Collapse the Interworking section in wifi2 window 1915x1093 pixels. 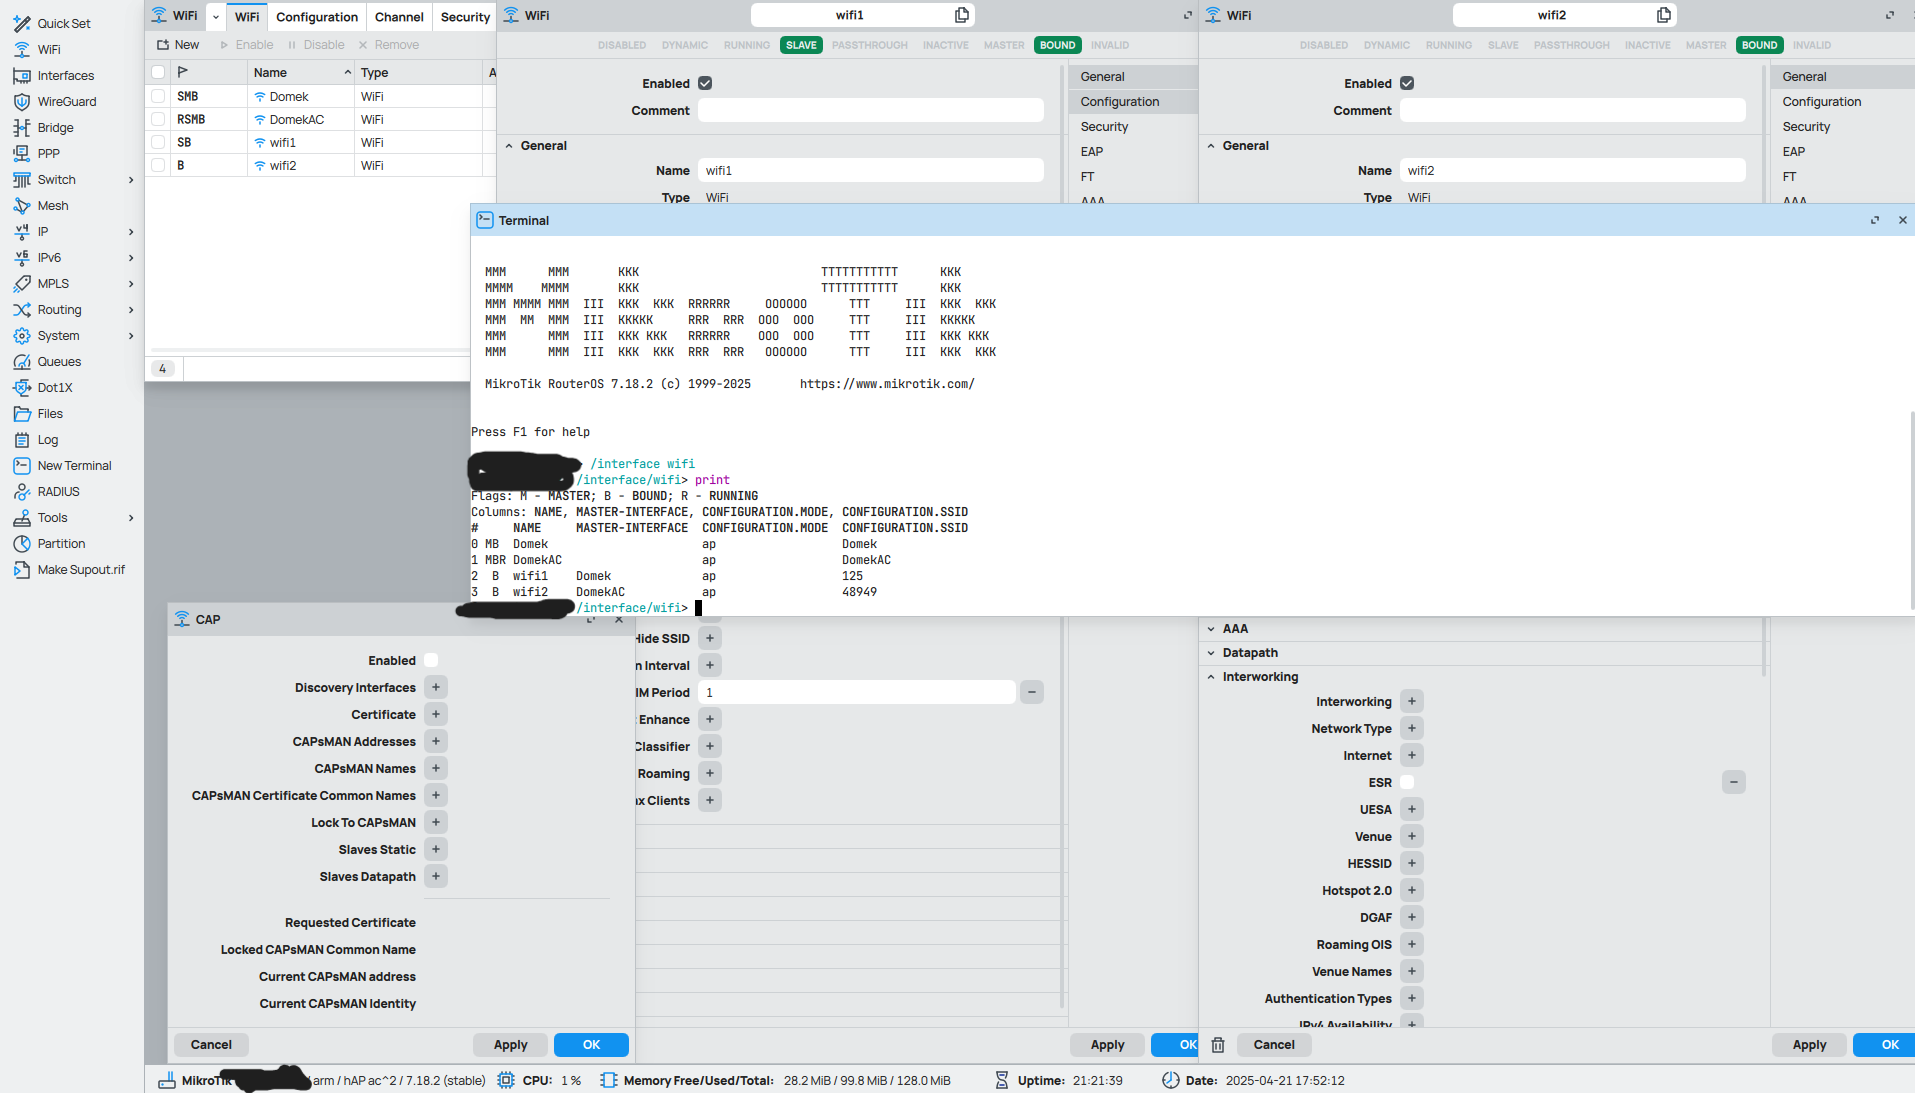pyautogui.click(x=1211, y=677)
